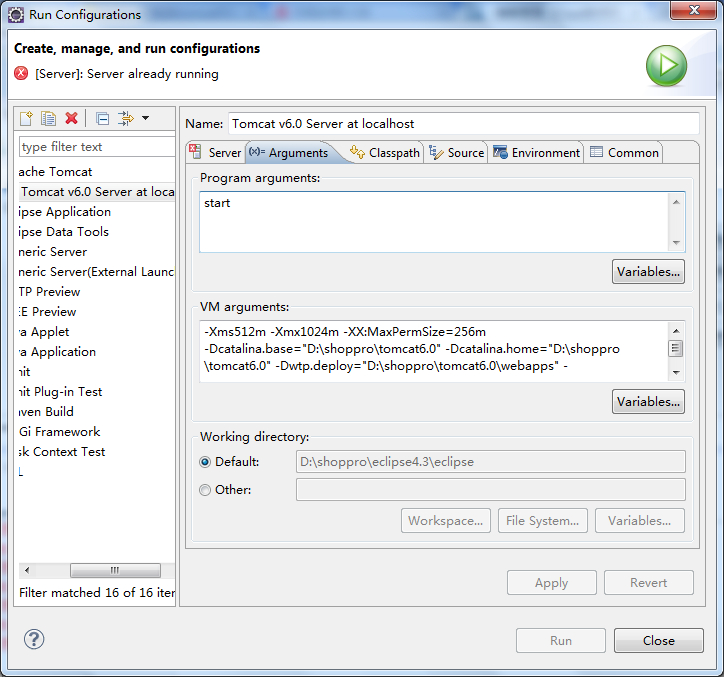Screen dimensions: 724x677
Task: Click the Source tab icon
Action: pos(436,151)
